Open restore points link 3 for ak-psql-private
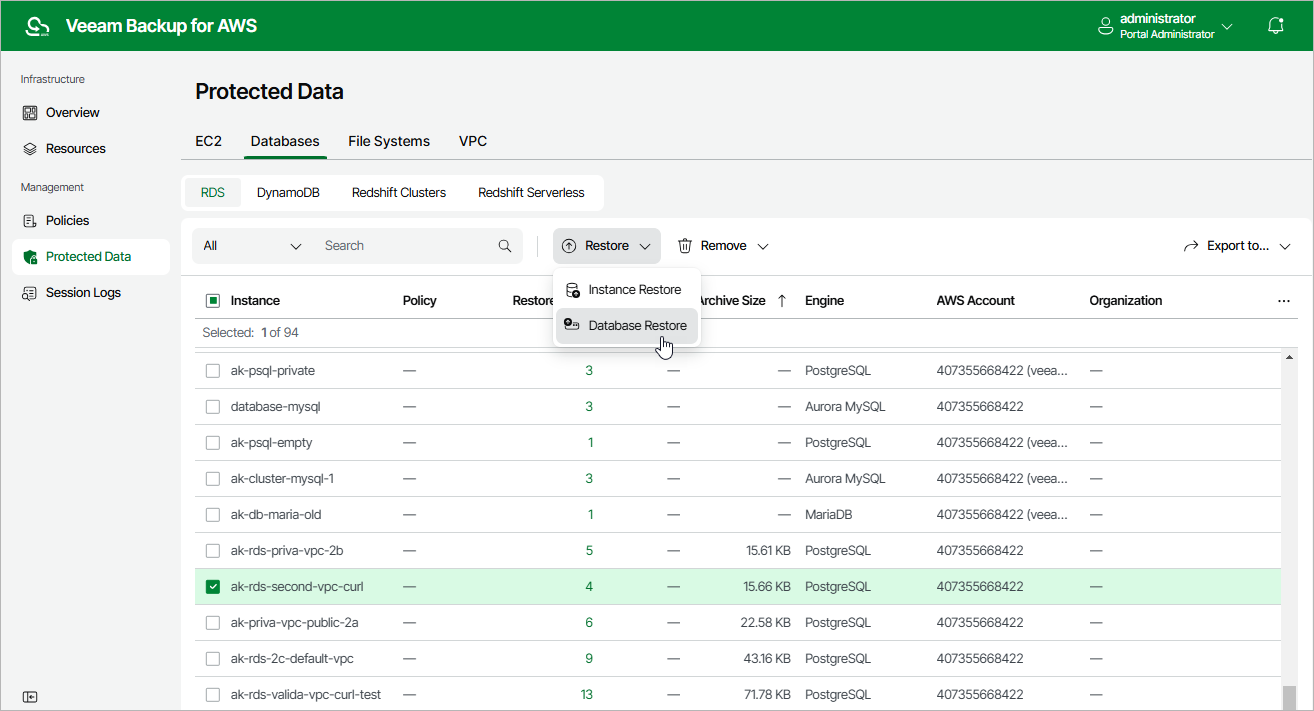This screenshot has width=1314, height=711. coord(589,371)
